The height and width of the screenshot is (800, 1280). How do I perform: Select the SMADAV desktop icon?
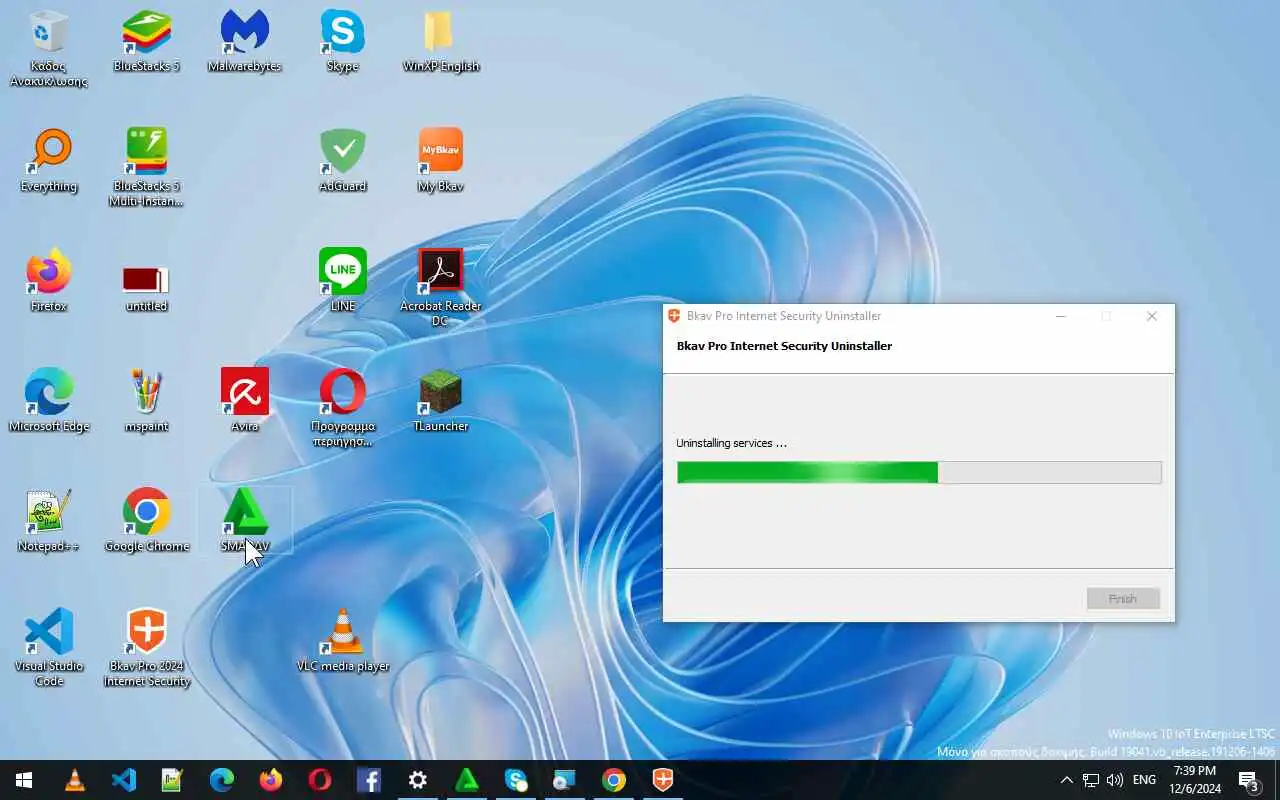coord(245,520)
